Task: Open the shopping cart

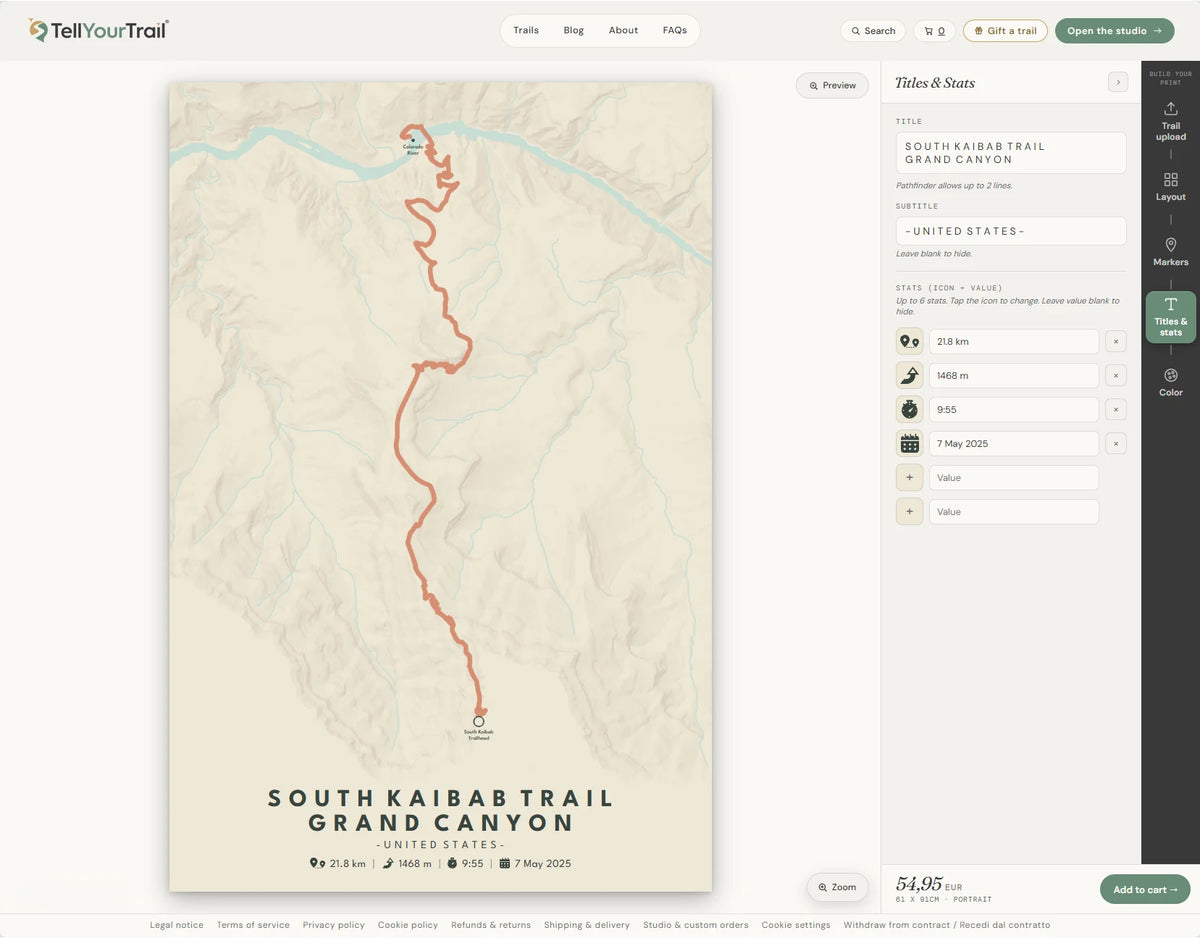Action: (934, 31)
